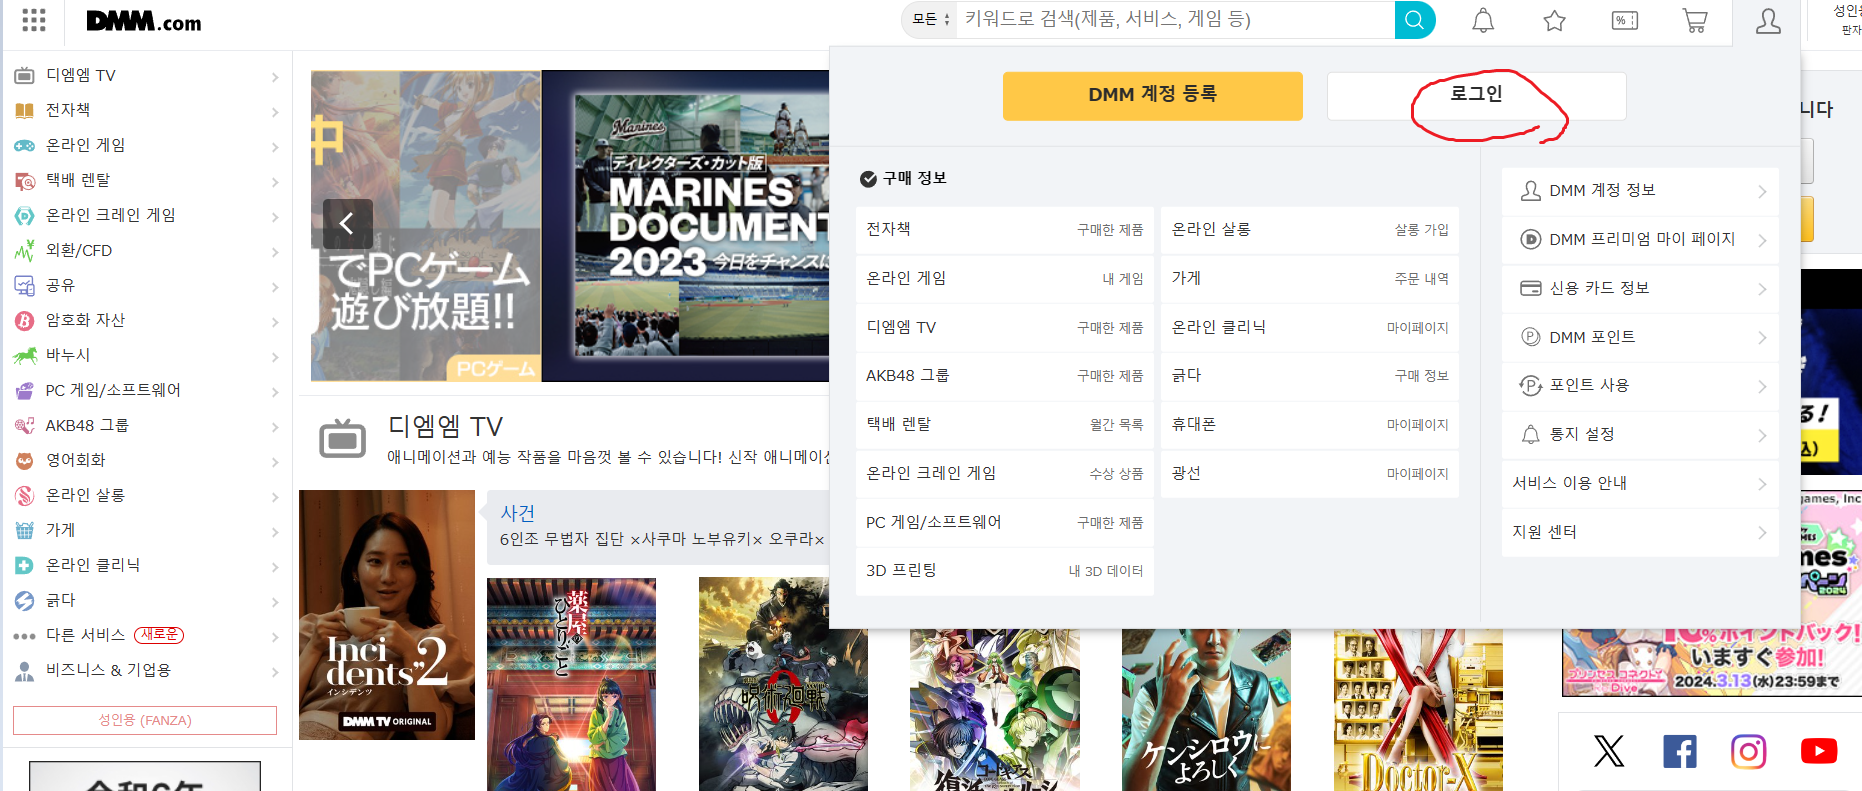Click the 성인용 (FANZA) button
1862x791 pixels.
145,720
